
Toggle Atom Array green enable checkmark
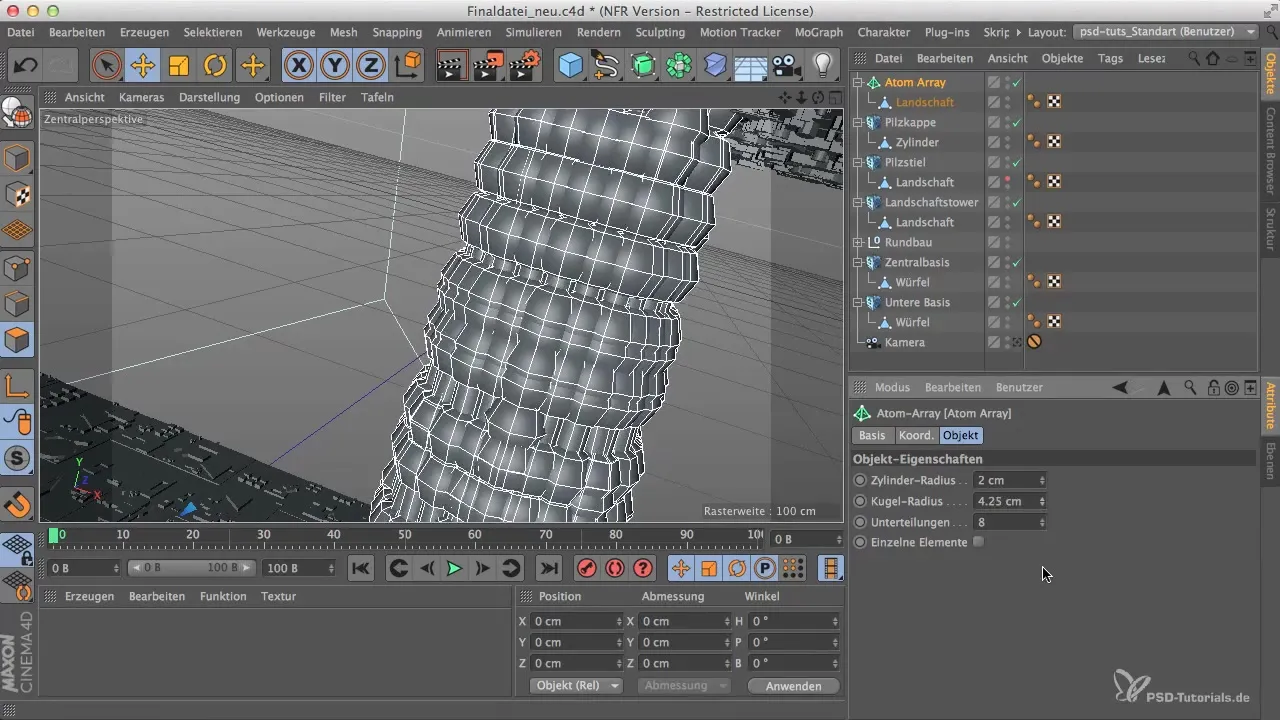coord(1016,82)
